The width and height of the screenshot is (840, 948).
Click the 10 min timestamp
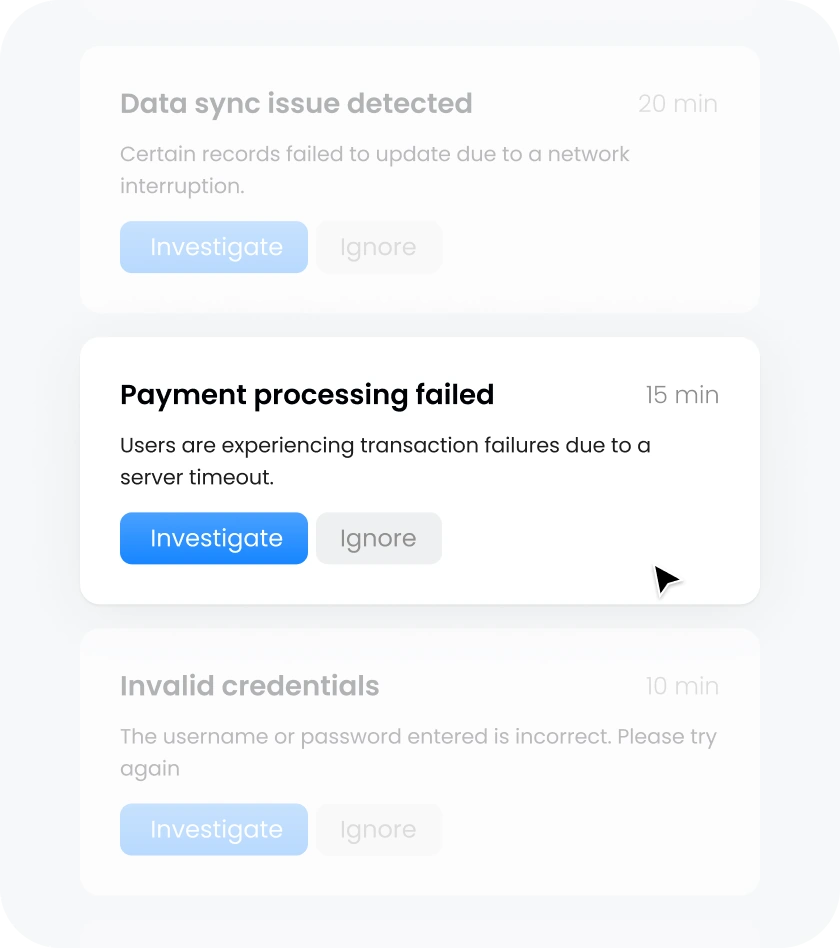click(682, 686)
